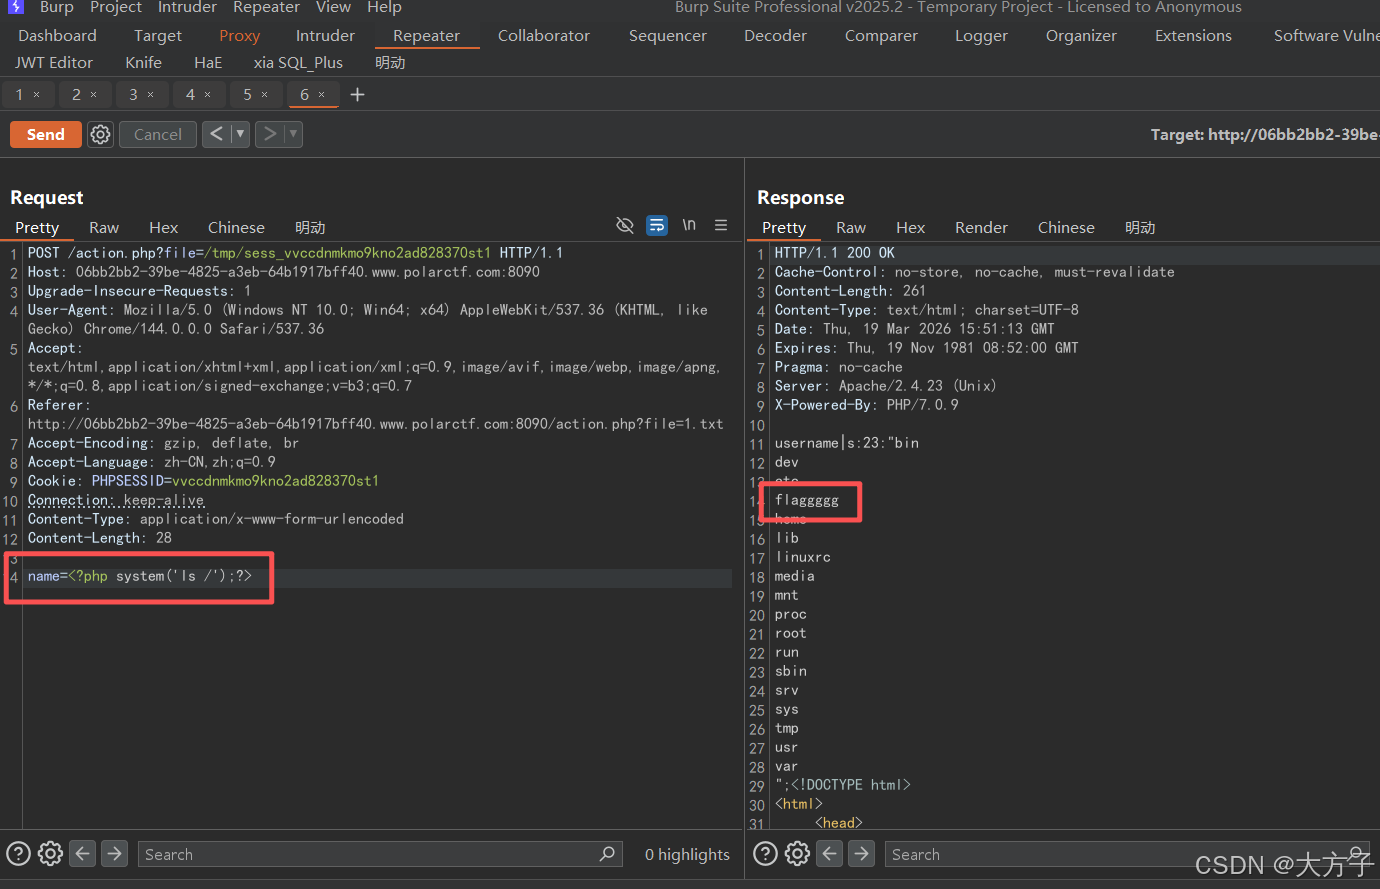The height and width of the screenshot is (889, 1380).
Task: Go to previous response search match
Action: point(830,853)
